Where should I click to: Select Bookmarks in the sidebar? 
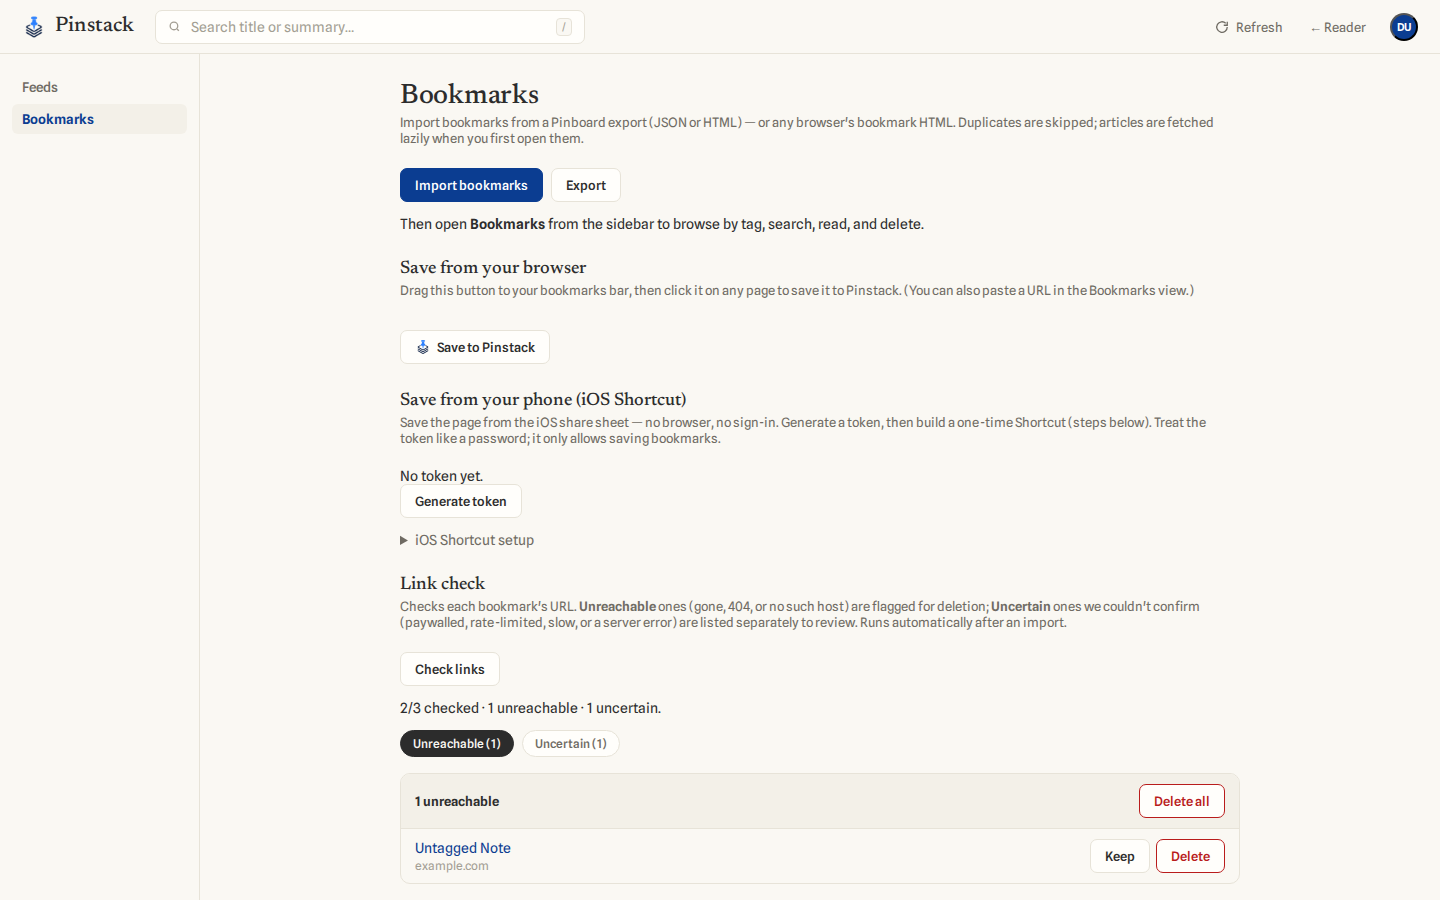coord(99,119)
